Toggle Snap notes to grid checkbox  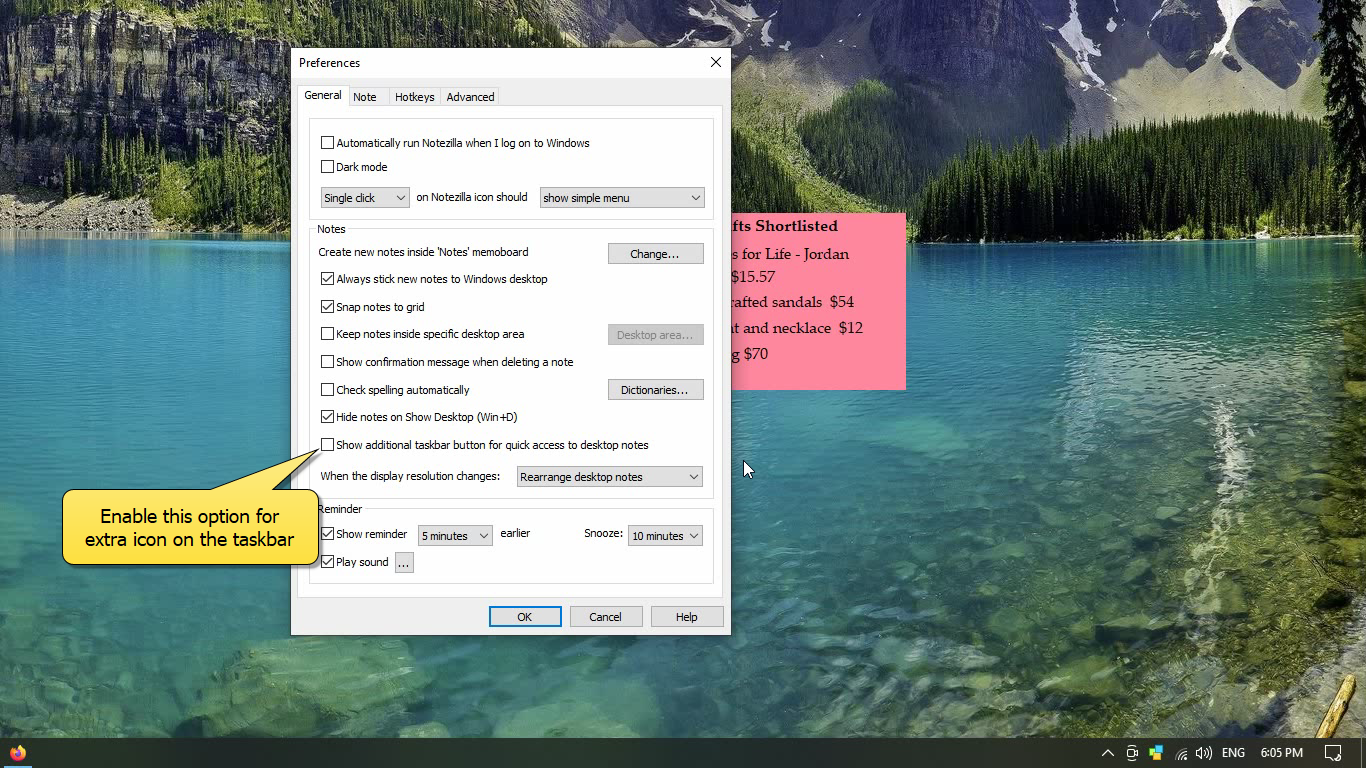pyautogui.click(x=327, y=307)
